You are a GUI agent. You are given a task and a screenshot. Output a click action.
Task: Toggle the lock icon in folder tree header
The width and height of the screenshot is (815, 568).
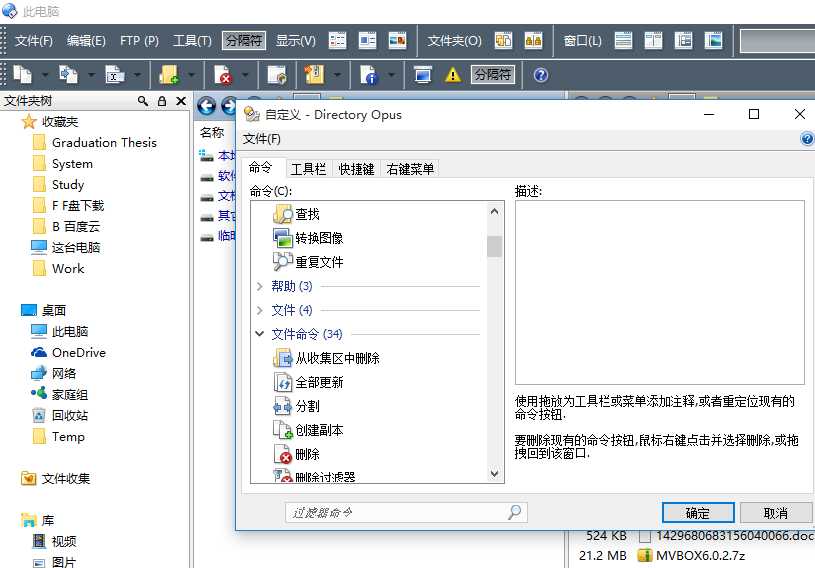[162, 101]
